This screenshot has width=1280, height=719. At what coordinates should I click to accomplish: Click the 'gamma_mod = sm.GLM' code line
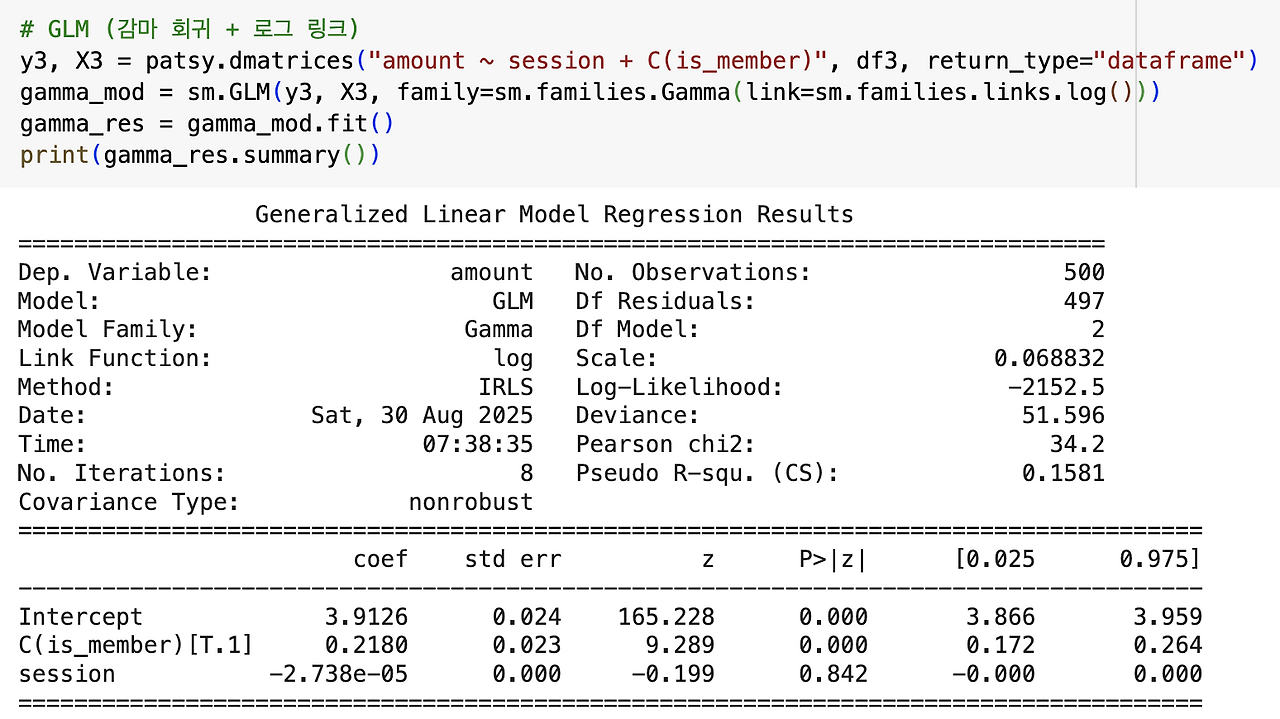[590, 93]
